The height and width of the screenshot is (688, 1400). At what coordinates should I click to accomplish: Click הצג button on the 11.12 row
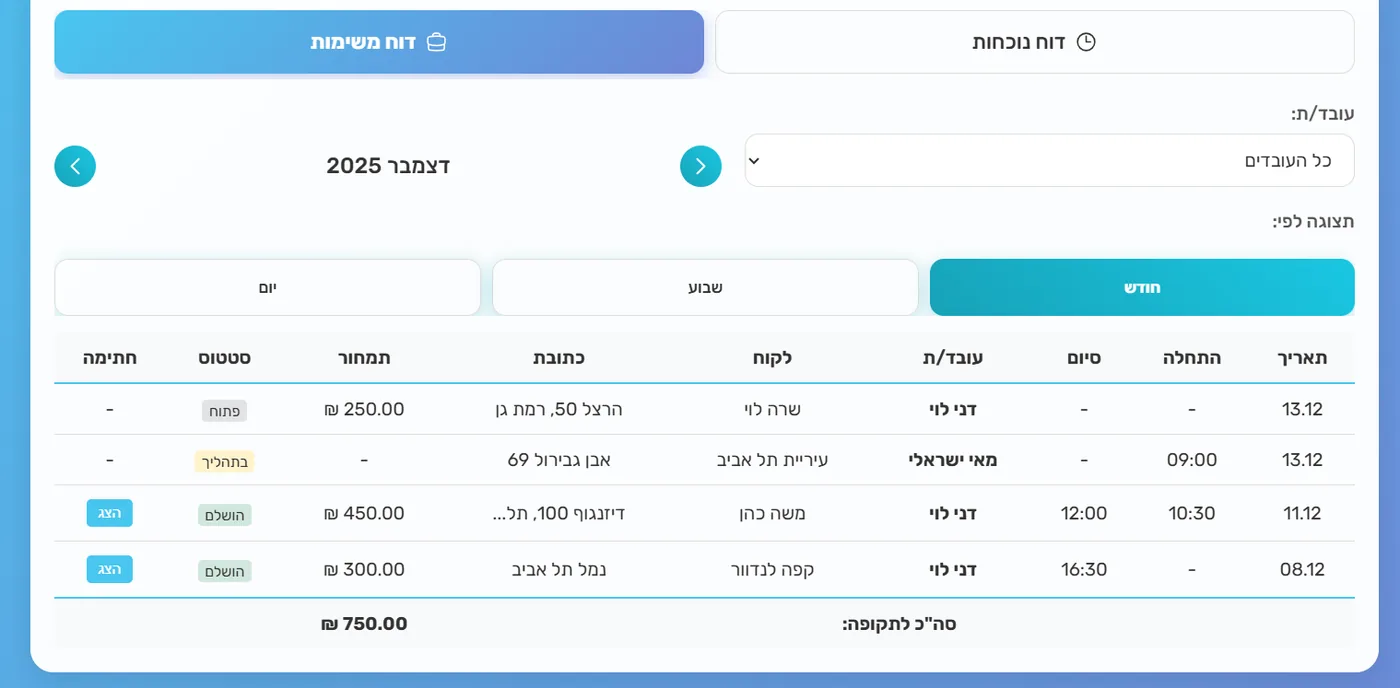pos(109,512)
